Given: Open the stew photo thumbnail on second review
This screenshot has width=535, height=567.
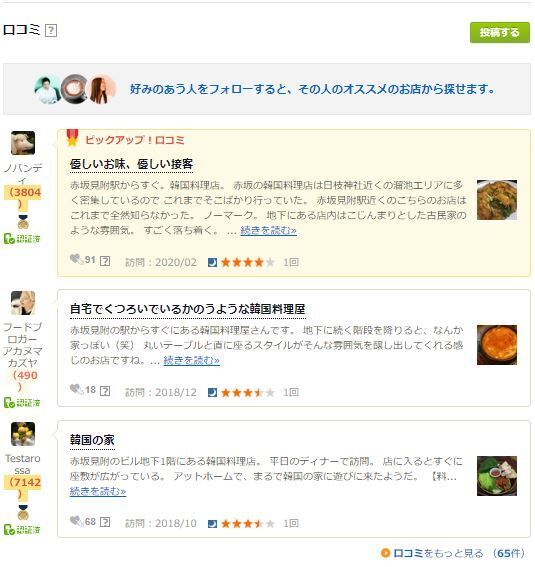Looking at the screenshot, I should [497, 345].
